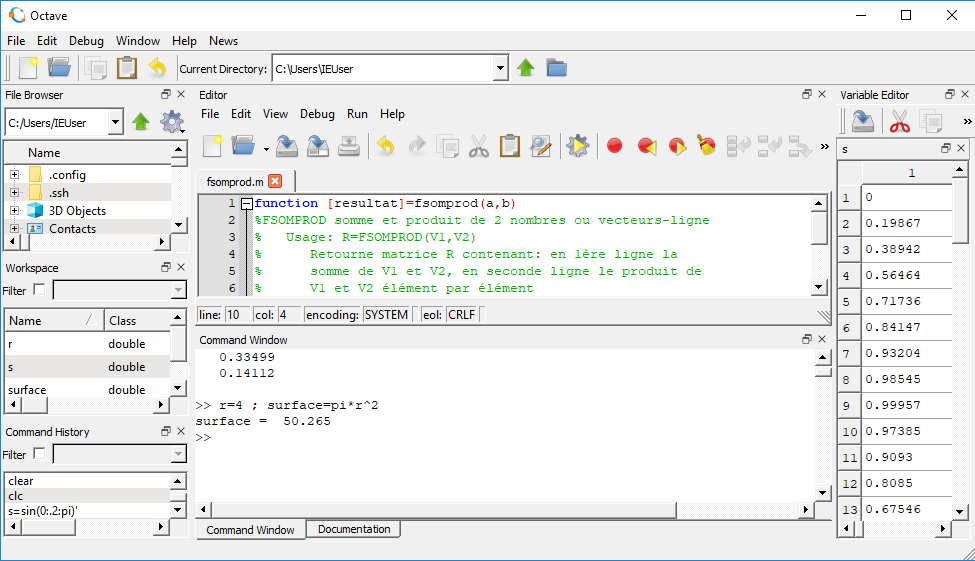The height and width of the screenshot is (561, 975).
Task: Cut selection in the Variable Editor toolbar
Action: [900, 121]
